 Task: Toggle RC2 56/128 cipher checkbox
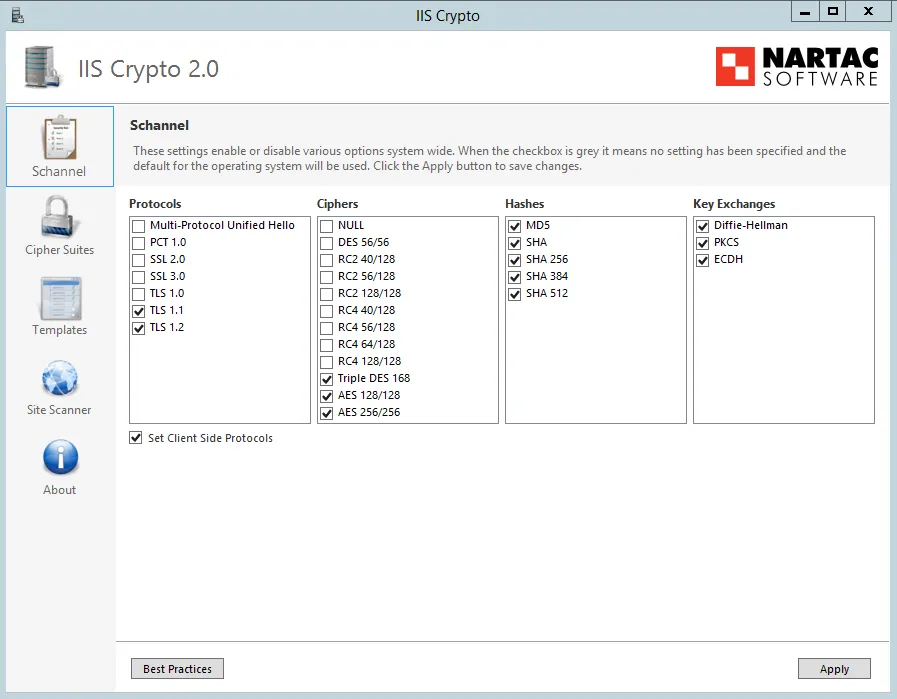point(327,277)
